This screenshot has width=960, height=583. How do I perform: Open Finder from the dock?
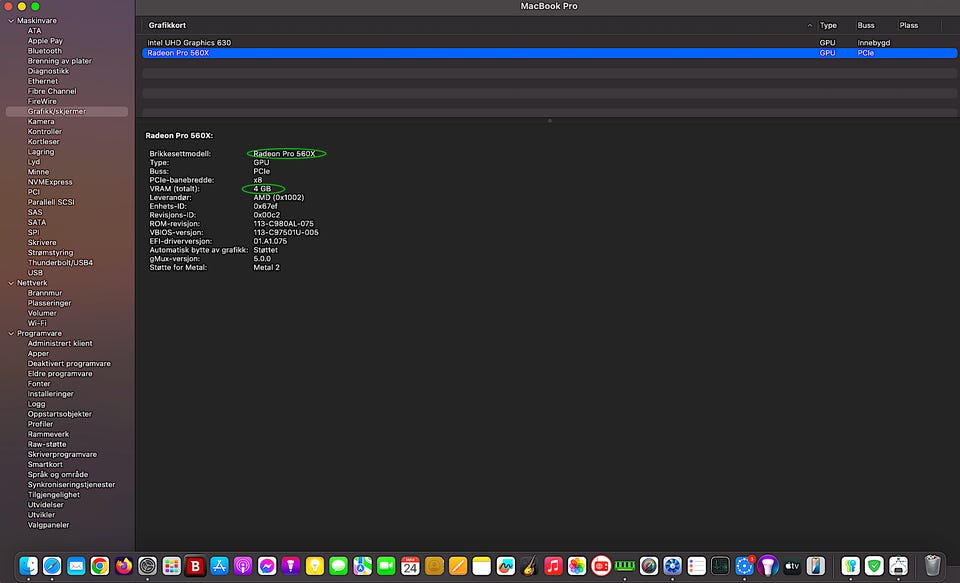tap(28, 565)
